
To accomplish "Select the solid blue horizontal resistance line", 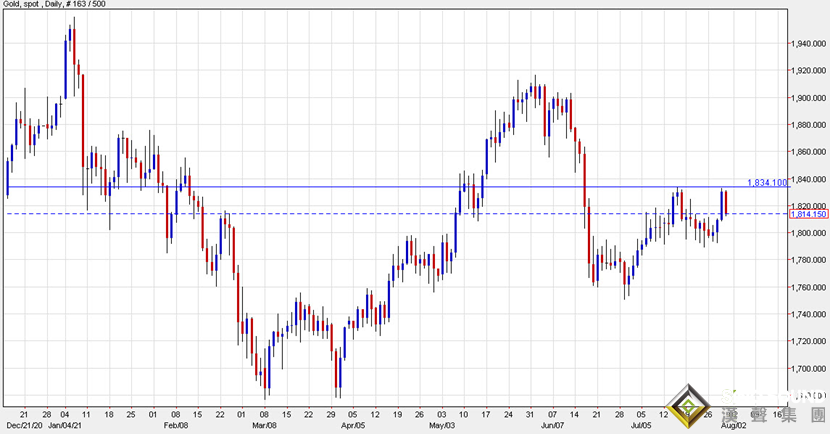I will (x=400, y=187).
